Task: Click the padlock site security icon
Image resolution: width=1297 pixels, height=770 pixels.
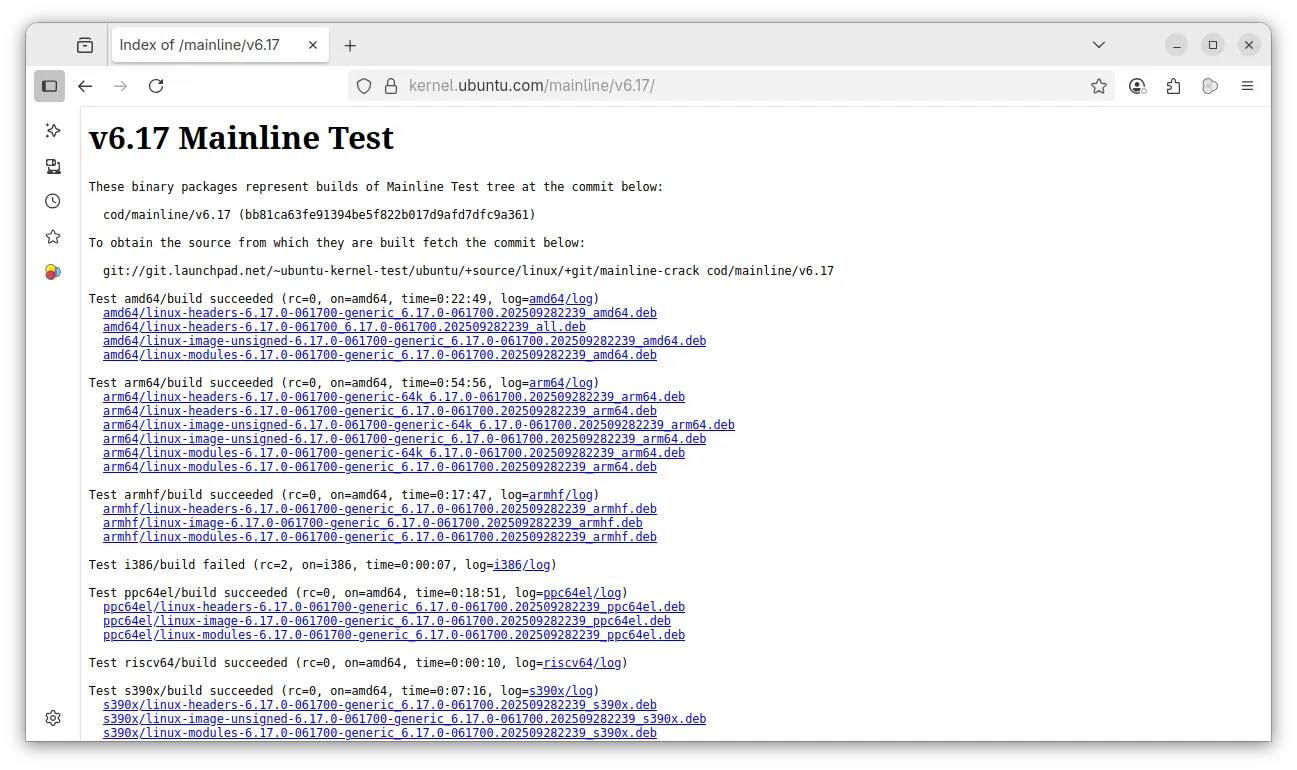Action: pyautogui.click(x=390, y=86)
